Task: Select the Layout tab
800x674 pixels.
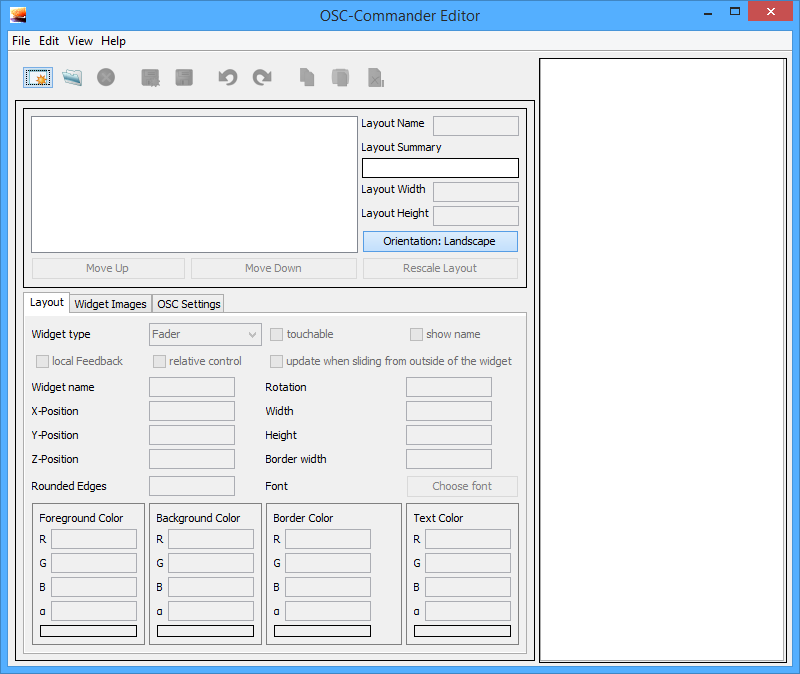Action: point(46,303)
